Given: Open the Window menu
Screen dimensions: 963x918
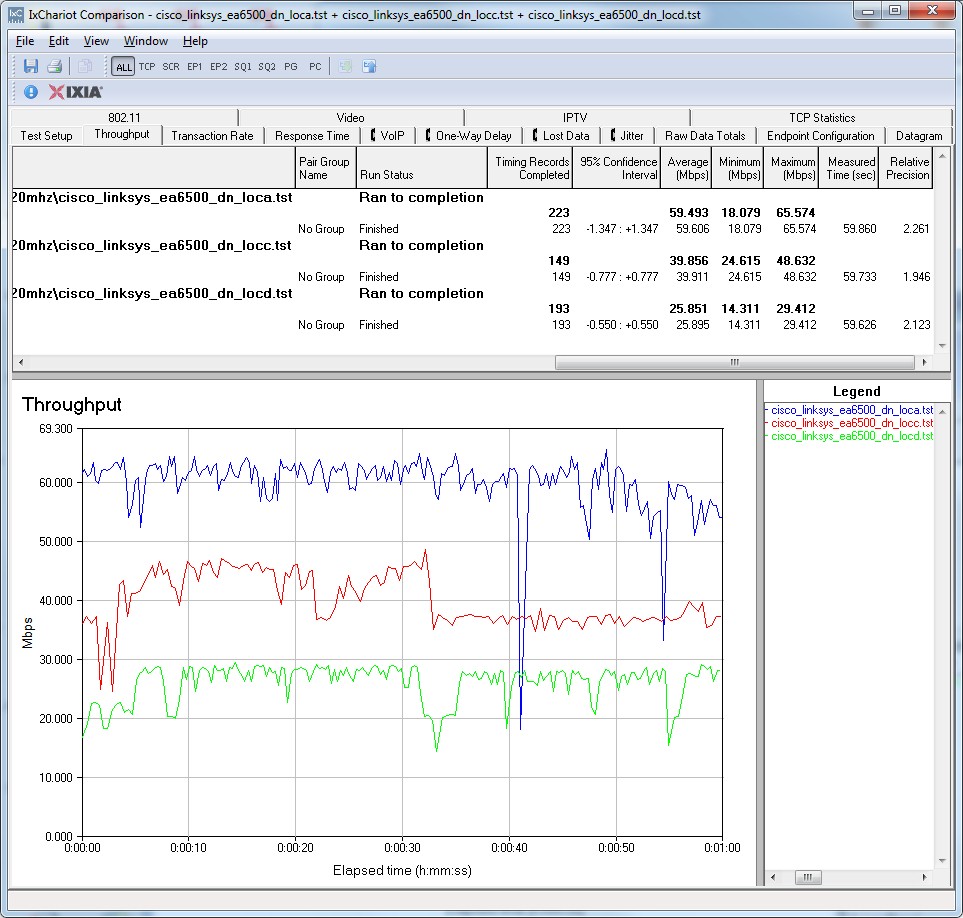Looking at the screenshot, I should tap(146, 41).
